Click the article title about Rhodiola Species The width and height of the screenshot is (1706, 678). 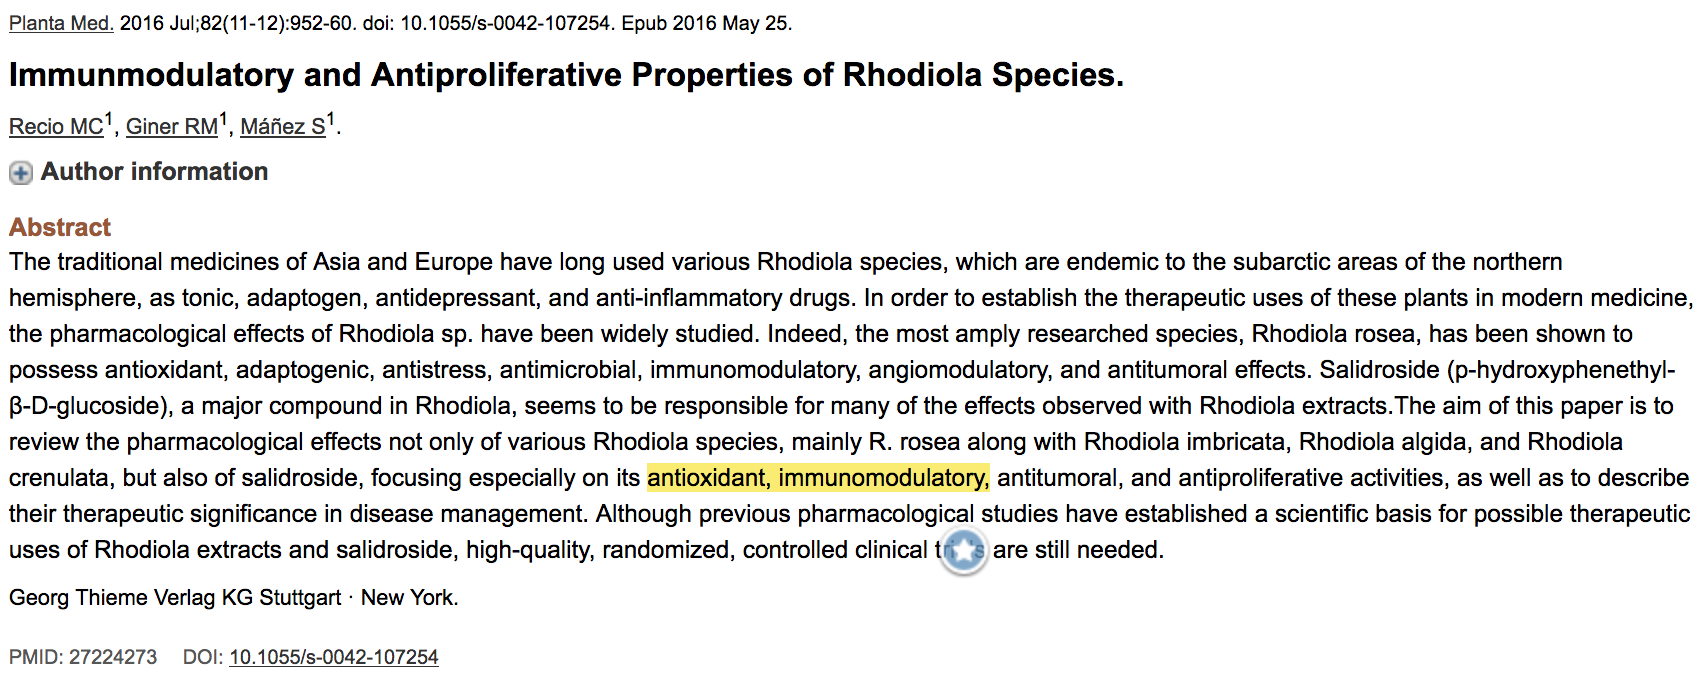(566, 75)
